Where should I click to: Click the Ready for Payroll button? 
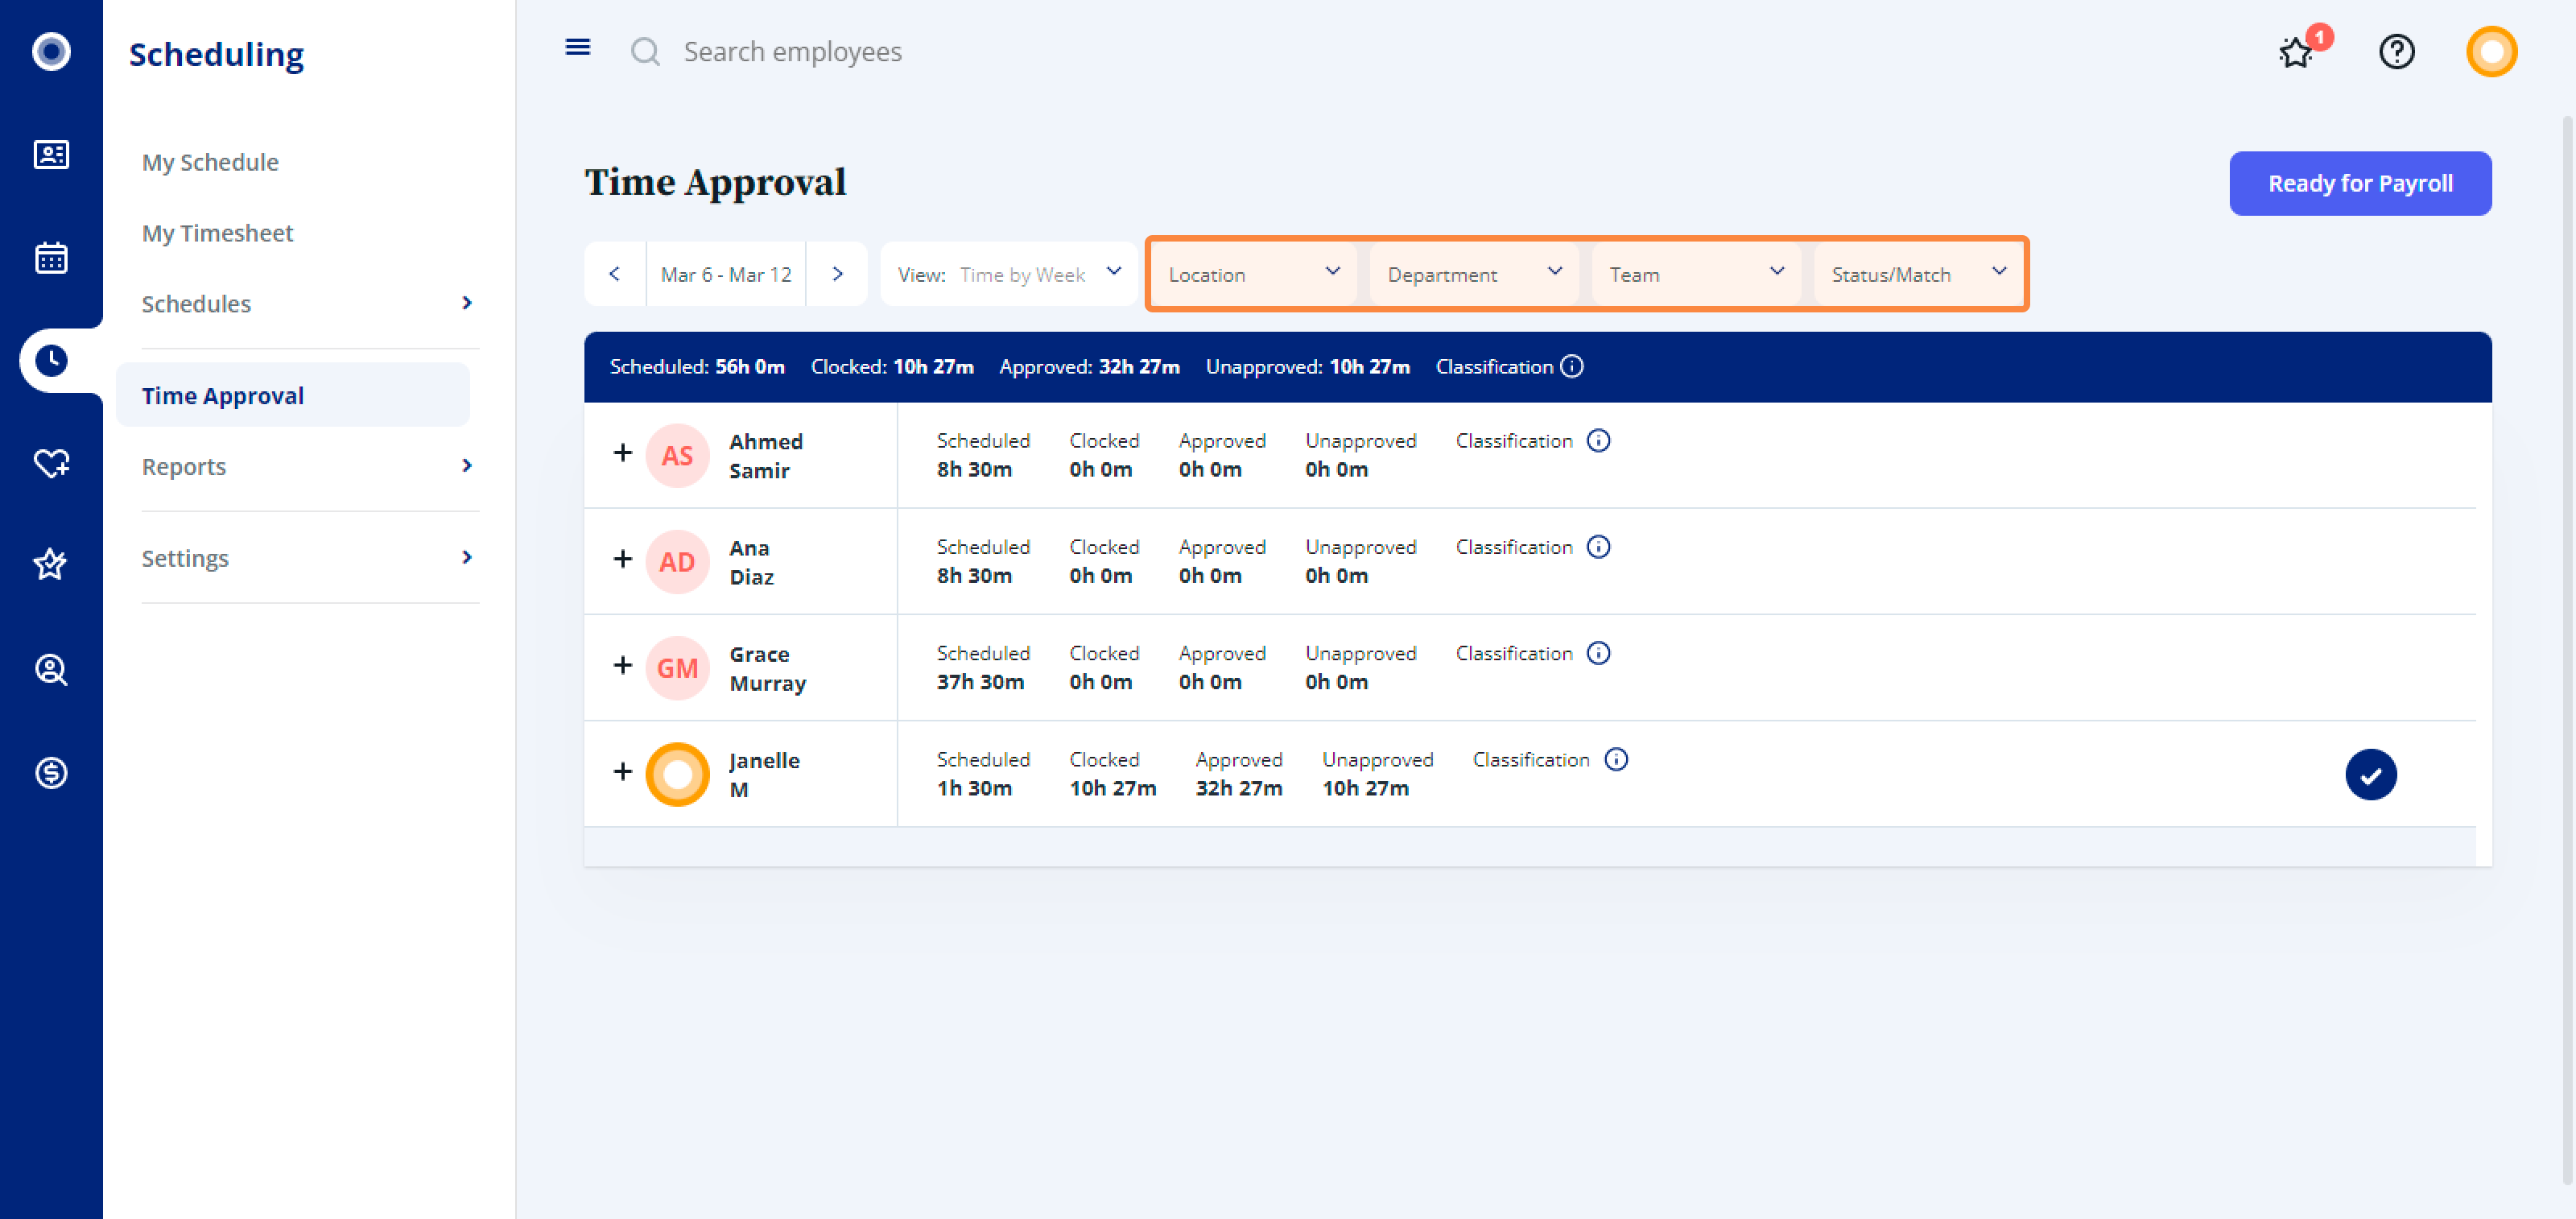[2360, 183]
